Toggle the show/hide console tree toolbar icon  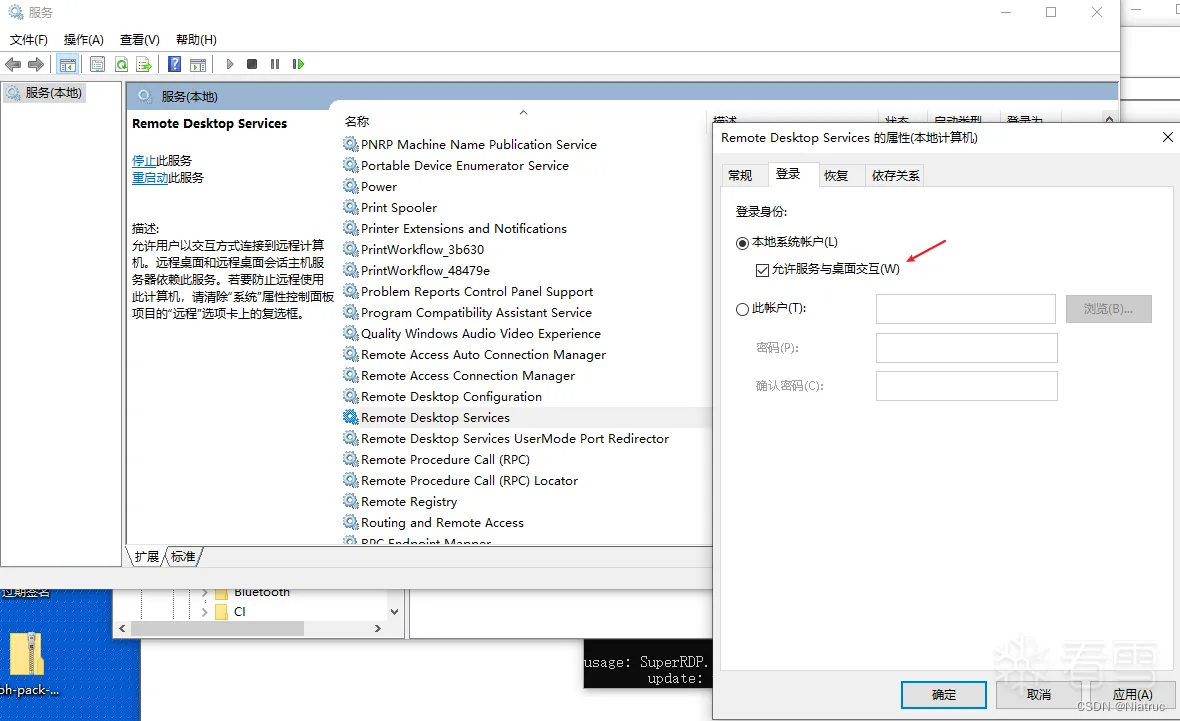pyautogui.click(x=67, y=65)
